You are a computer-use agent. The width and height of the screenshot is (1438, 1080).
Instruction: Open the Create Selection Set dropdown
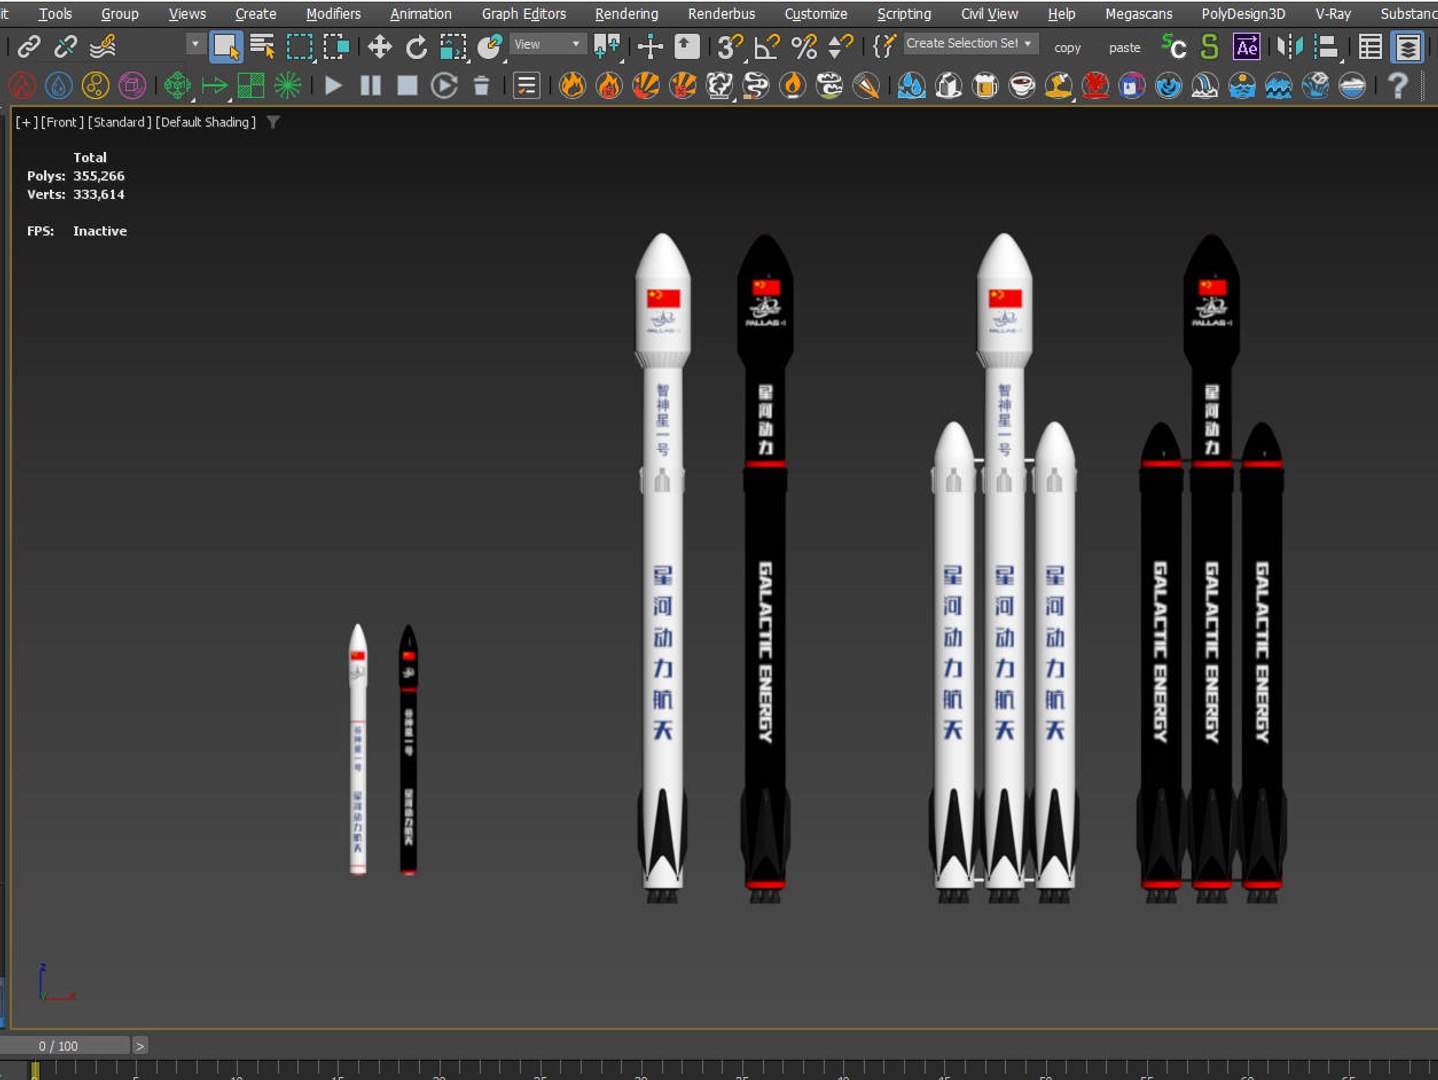tap(971, 44)
